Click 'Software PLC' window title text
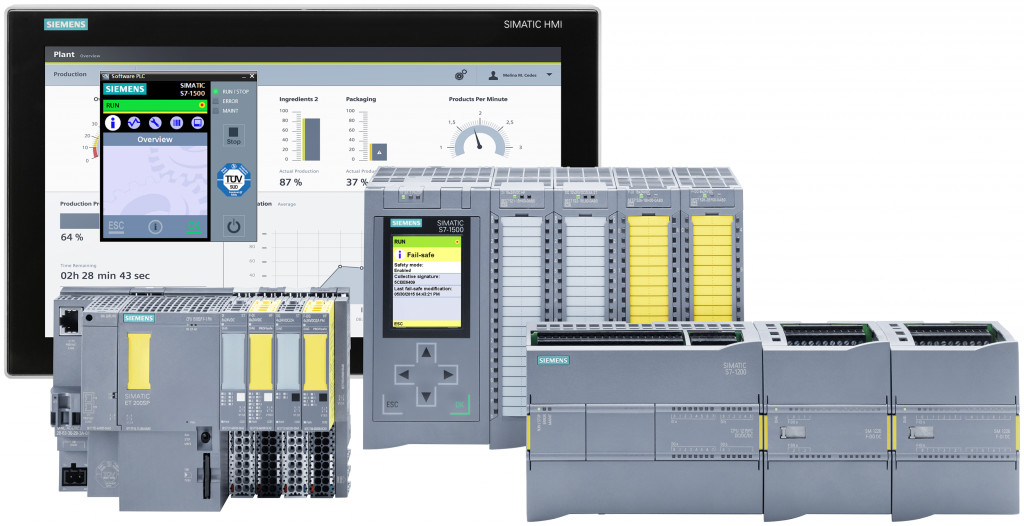 pos(128,76)
